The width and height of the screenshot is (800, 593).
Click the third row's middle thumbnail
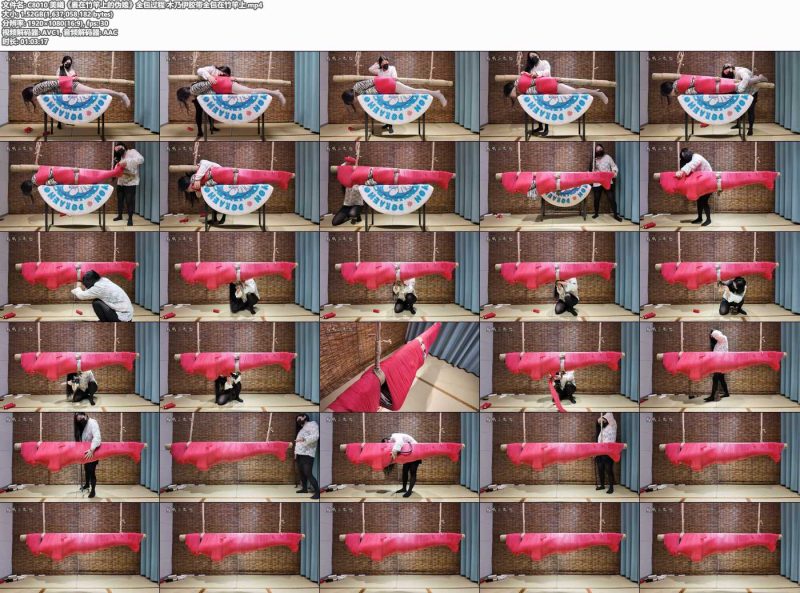click(399, 276)
